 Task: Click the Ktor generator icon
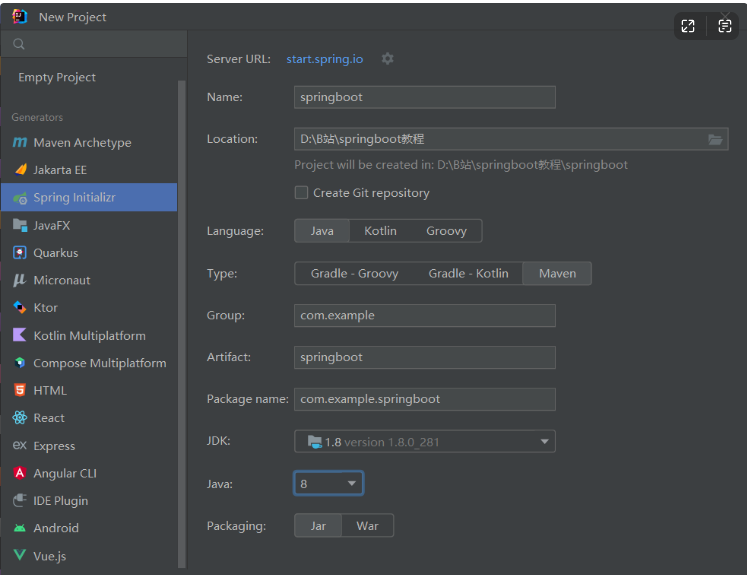click(x=19, y=308)
